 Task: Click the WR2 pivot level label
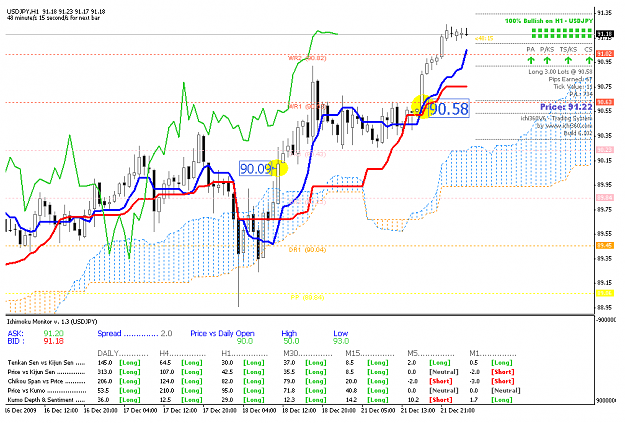(307, 58)
